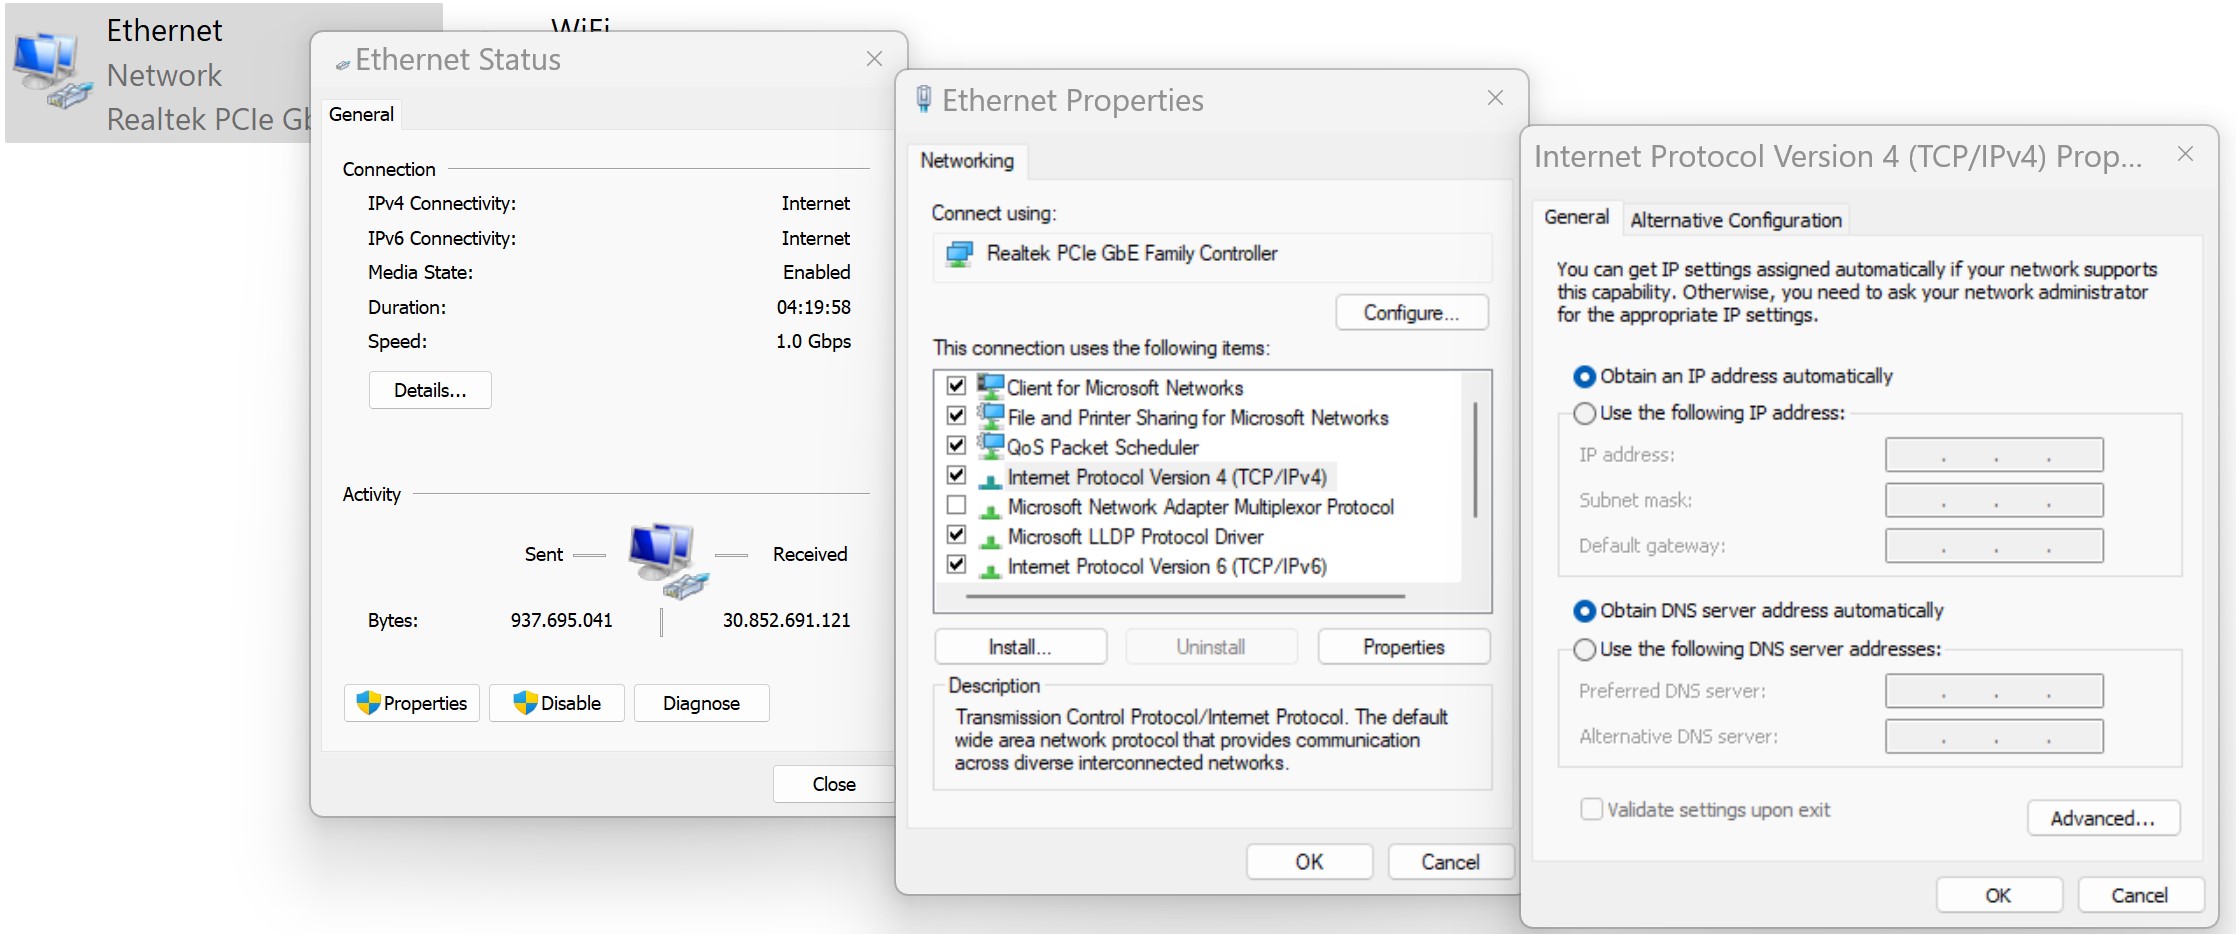Open connection Details in Ethernet Status
This screenshot has height=934, width=2236.
430,390
